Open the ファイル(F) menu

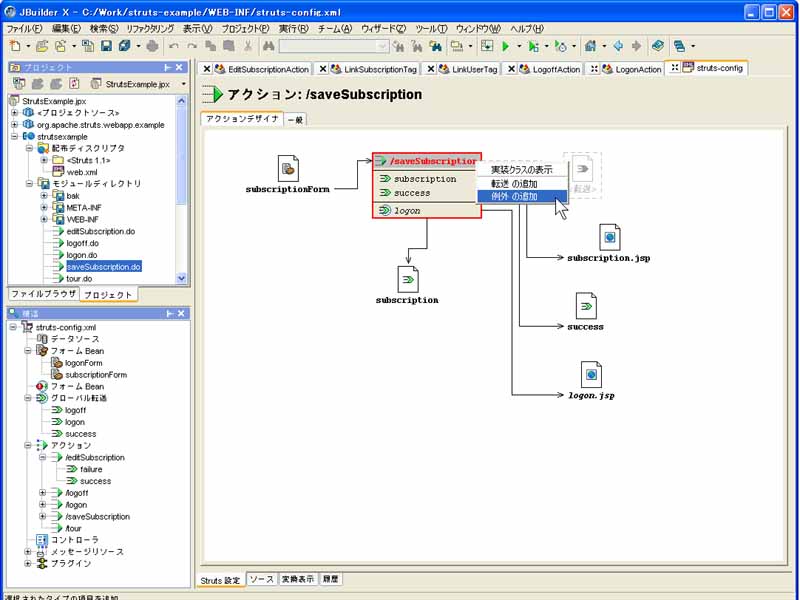24,29
